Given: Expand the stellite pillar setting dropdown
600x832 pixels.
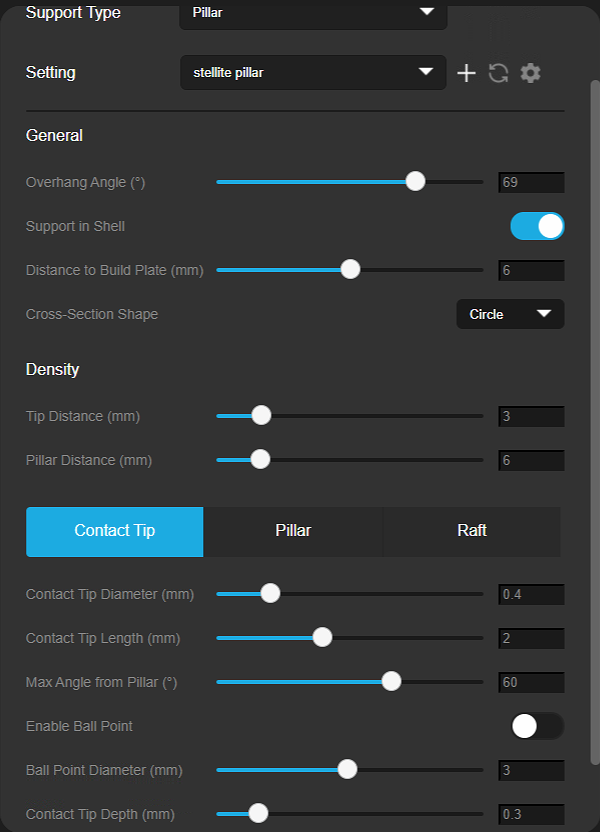Looking at the screenshot, I should pyautogui.click(x=313, y=73).
